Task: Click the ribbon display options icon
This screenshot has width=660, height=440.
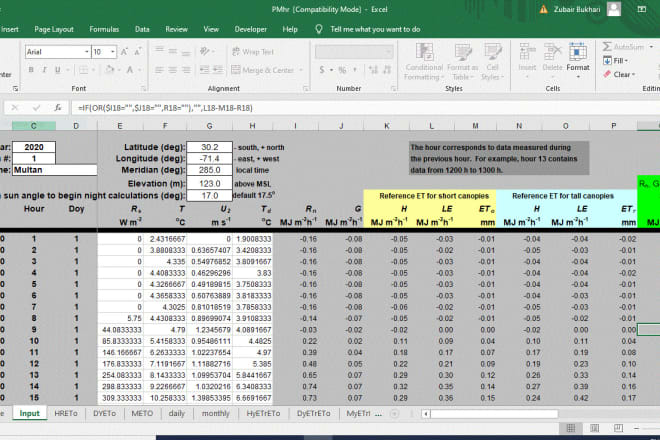Action: tap(641, 9)
